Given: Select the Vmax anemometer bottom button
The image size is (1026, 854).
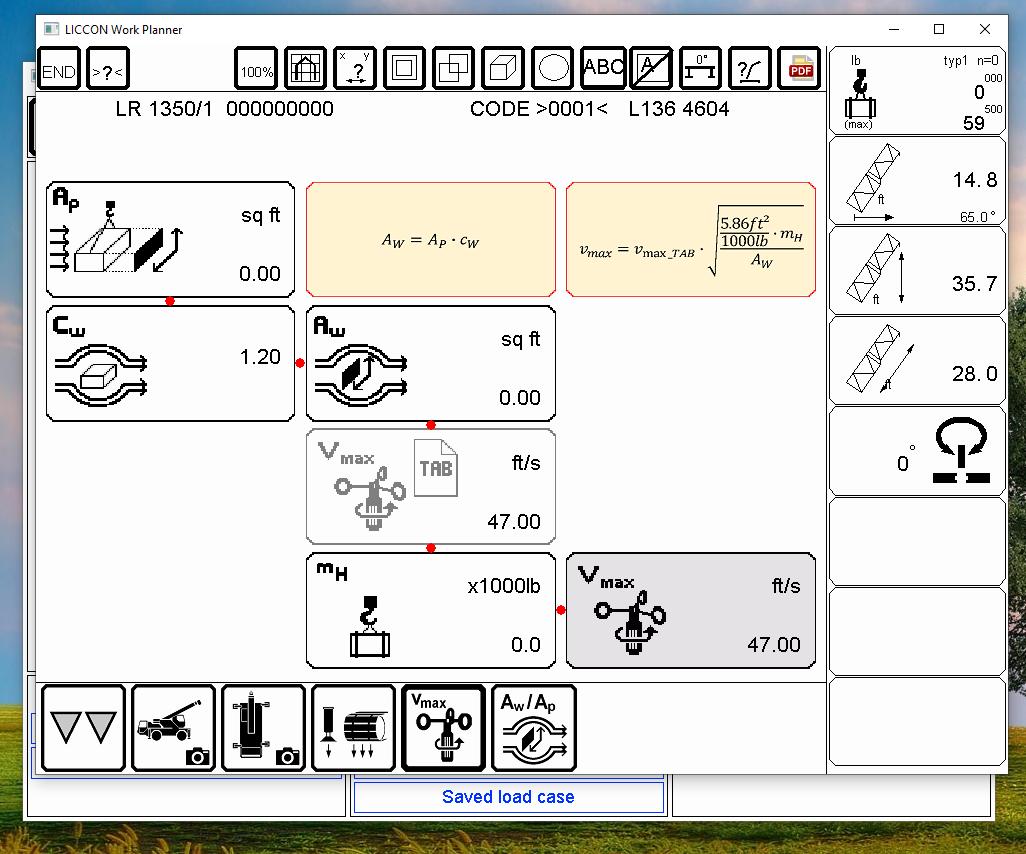Looking at the screenshot, I should click(x=444, y=728).
